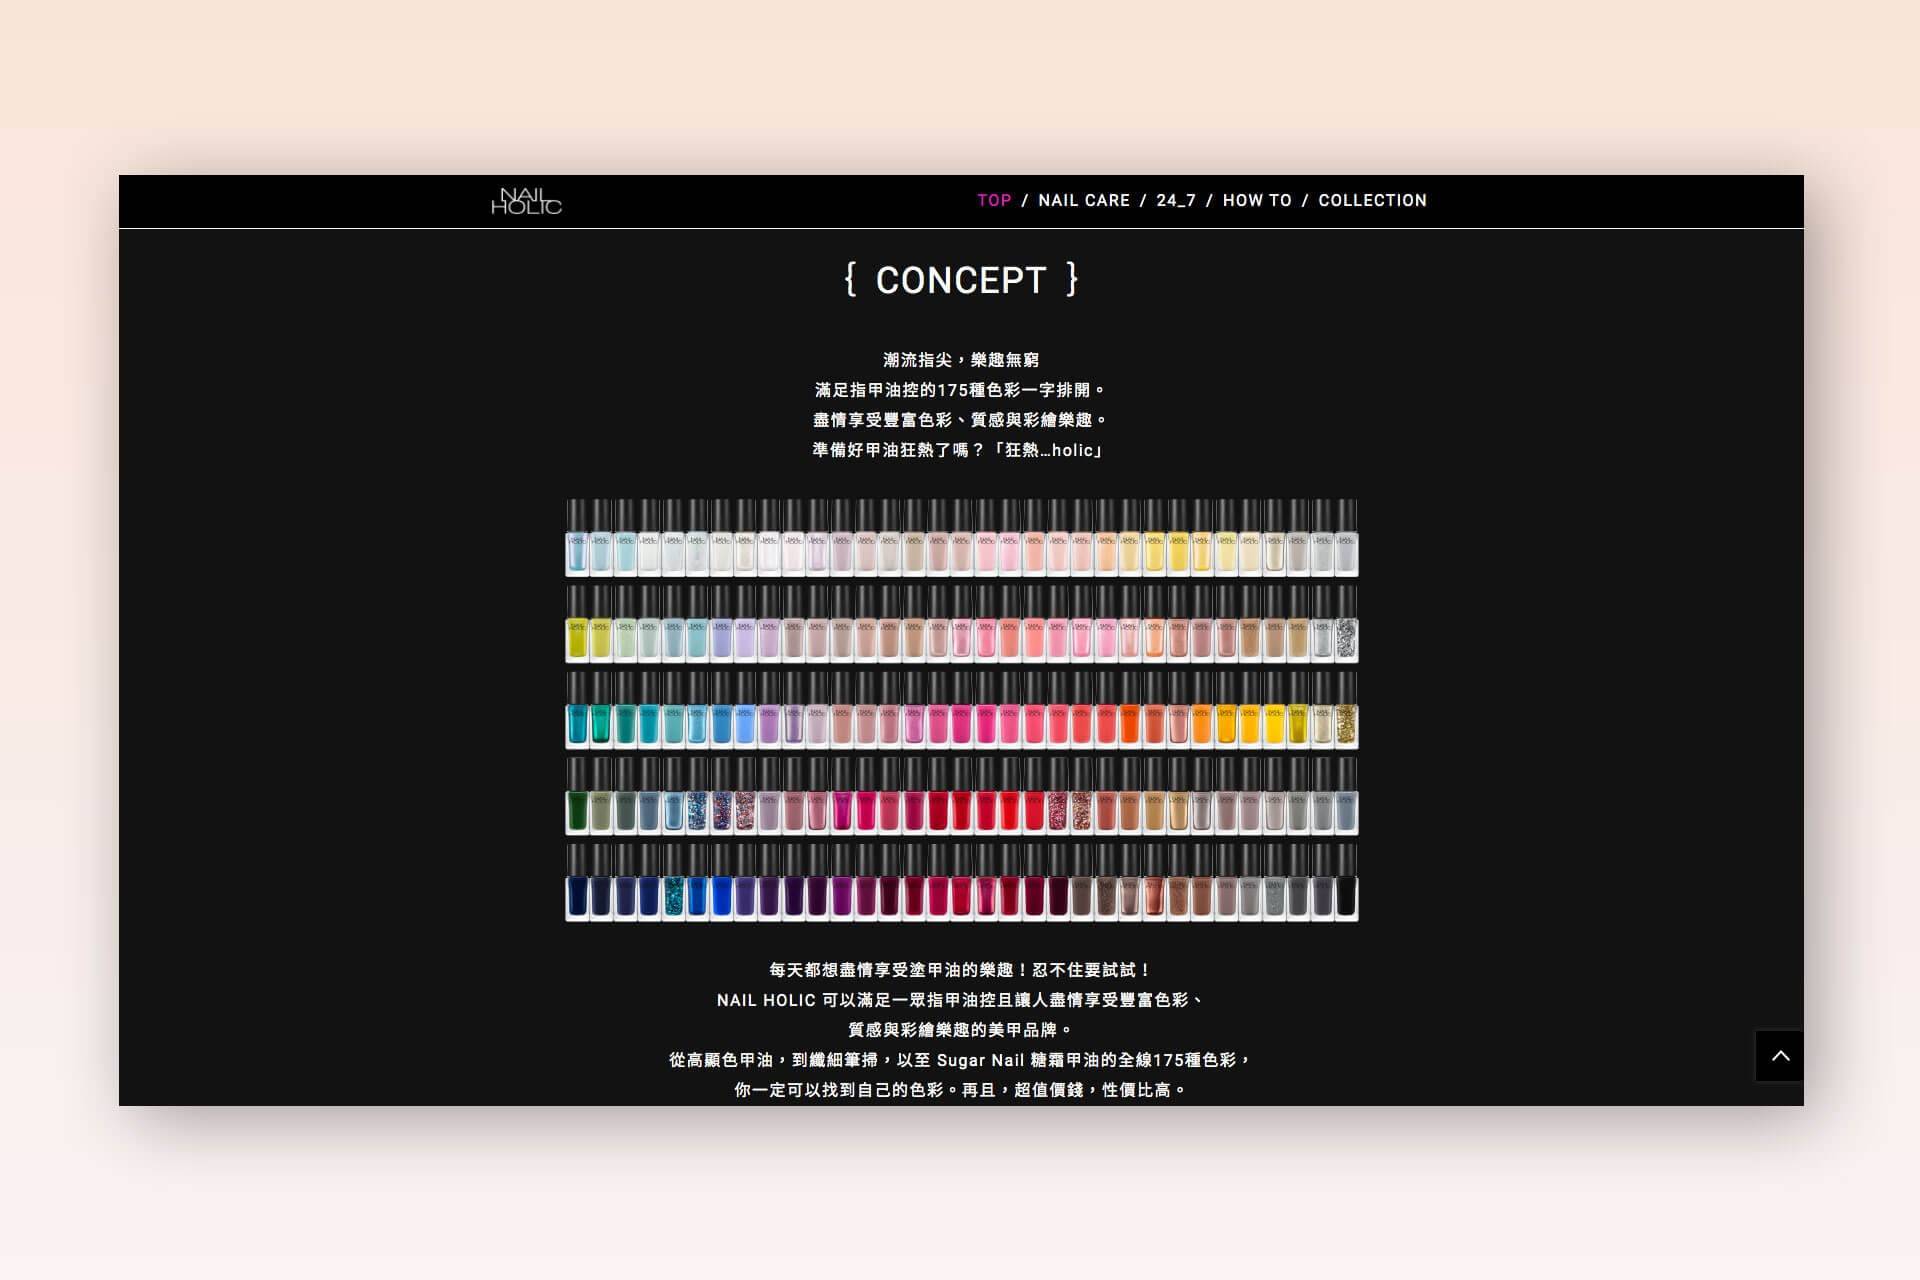The width and height of the screenshot is (1920, 1280).
Task: Click the CONCEPT section heading
Action: pos(961,280)
